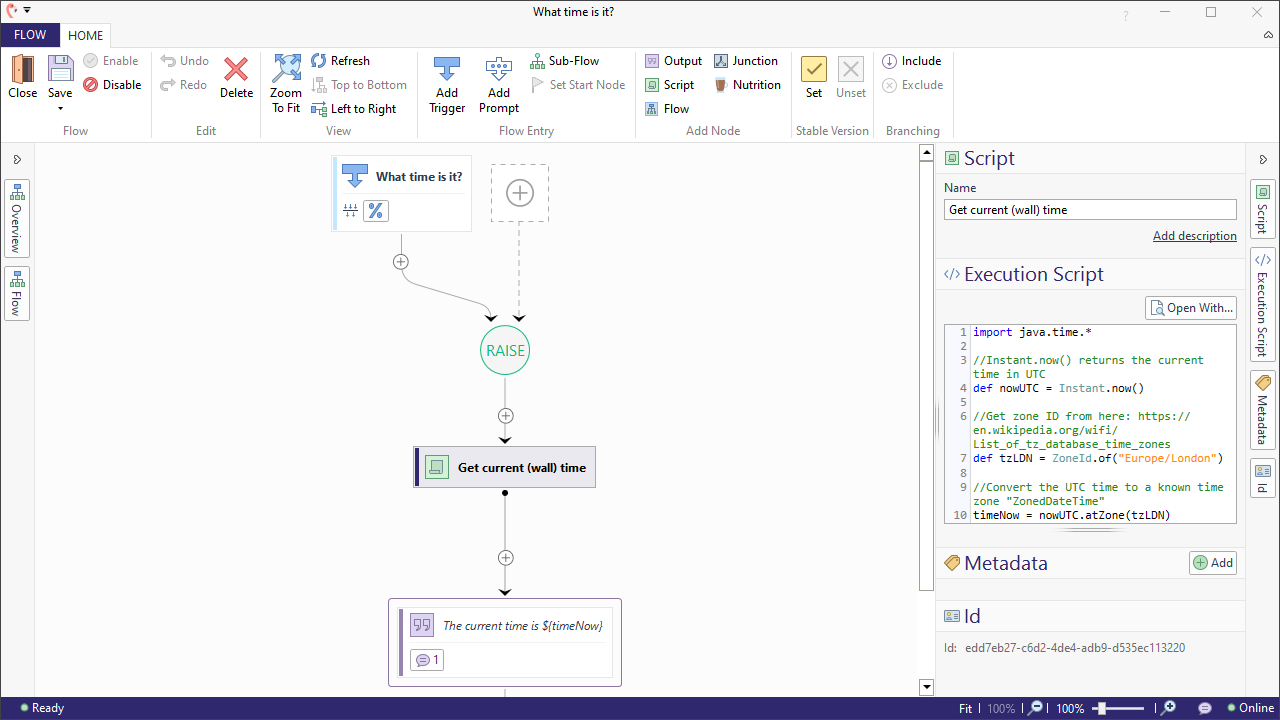This screenshot has height=720, width=1280.
Task: Insert node via plus below the trigger
Action: [x=401, y=262]
